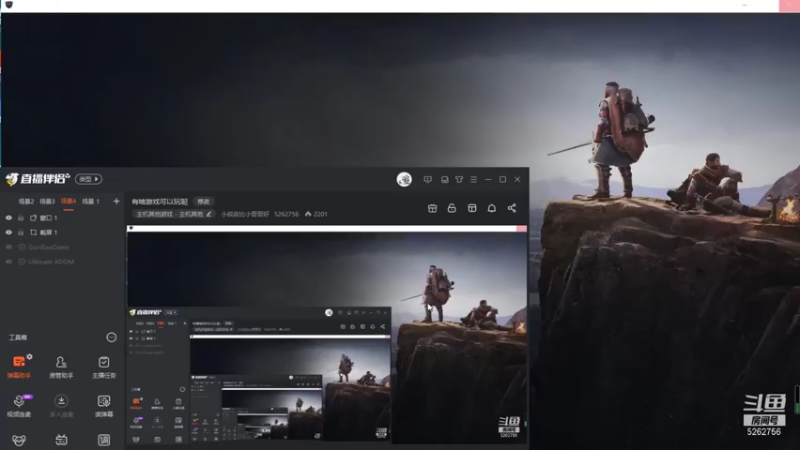Click the flame heat icon beside 2201
This screenshot has width=800, height=450.
[x=308, y=214]
